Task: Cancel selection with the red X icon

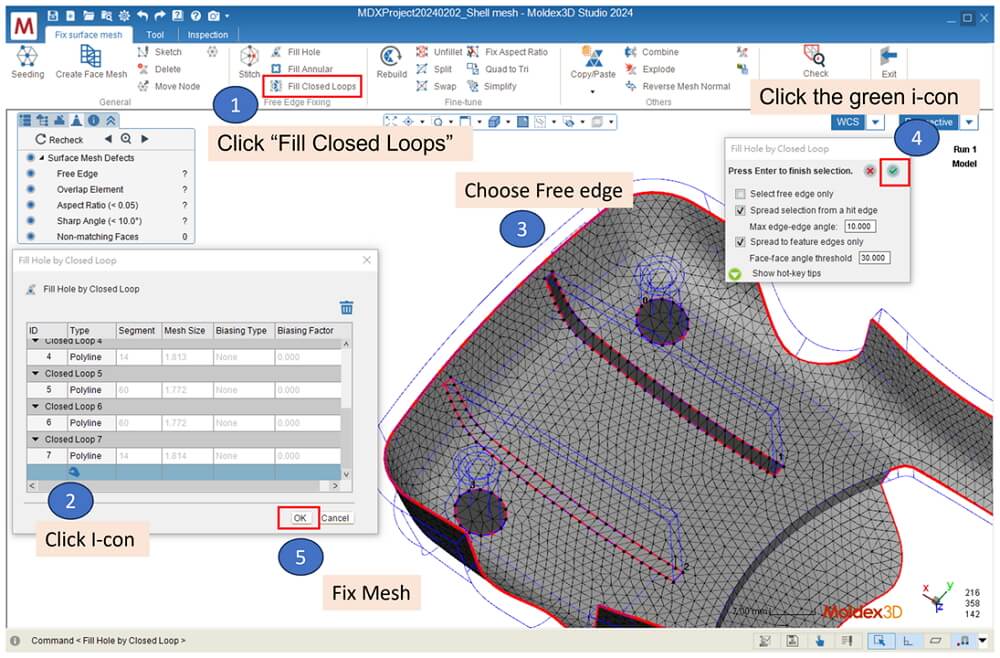Action: coord(869,171)
